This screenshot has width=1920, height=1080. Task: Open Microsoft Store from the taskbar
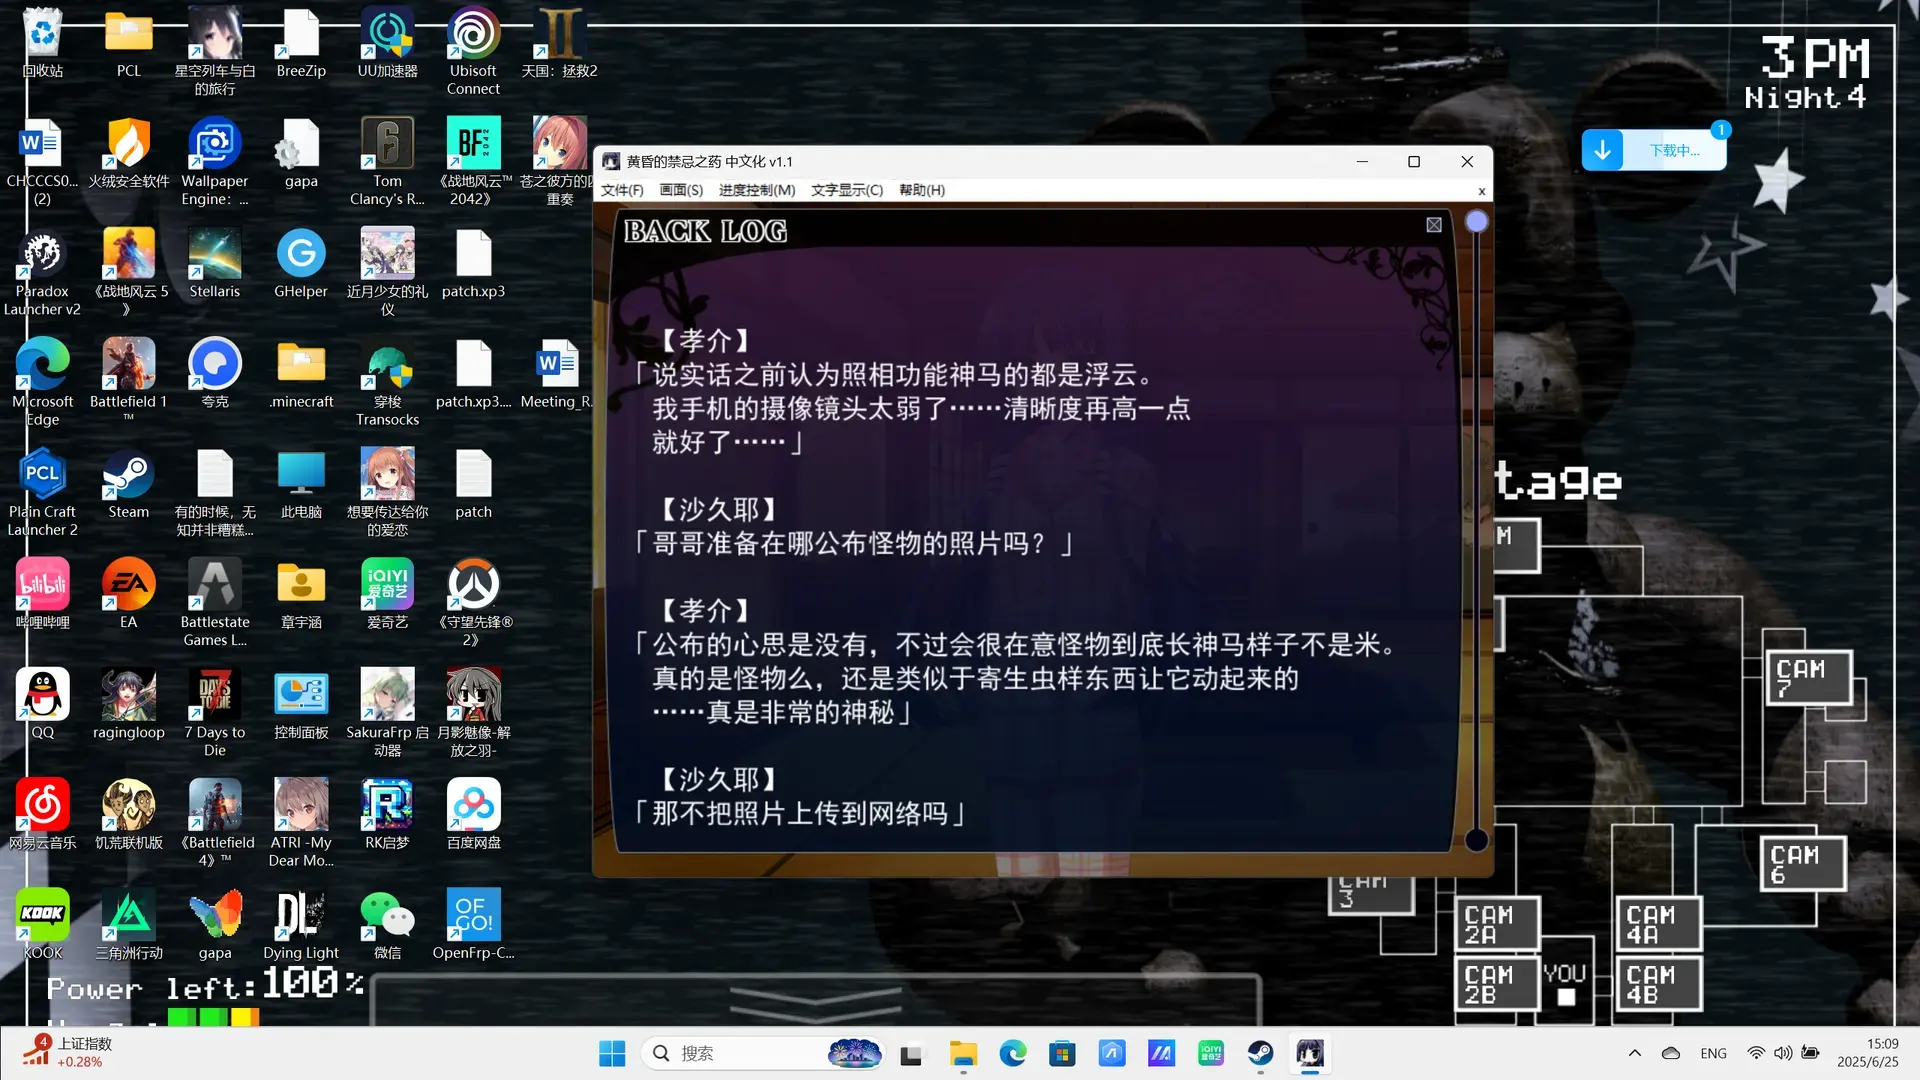[1062, 1053]
